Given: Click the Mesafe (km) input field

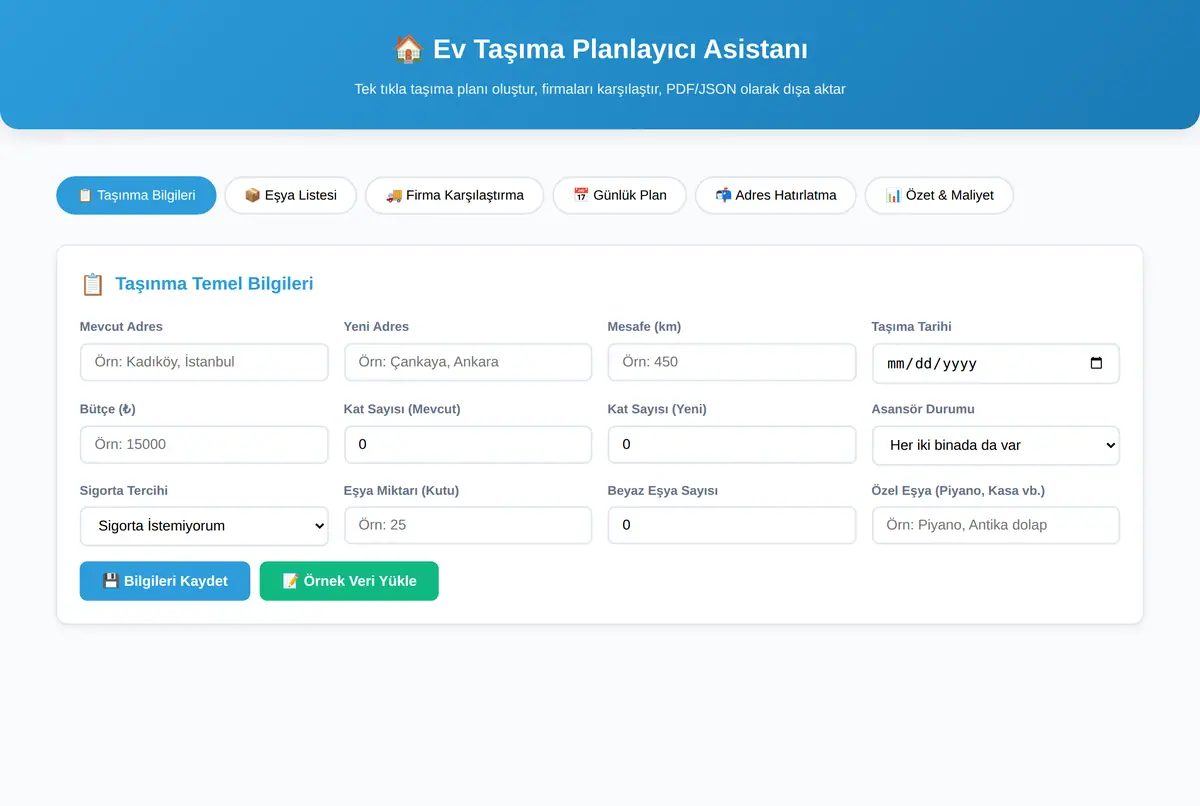Looking at the screenshot, I should pos(732,362).
